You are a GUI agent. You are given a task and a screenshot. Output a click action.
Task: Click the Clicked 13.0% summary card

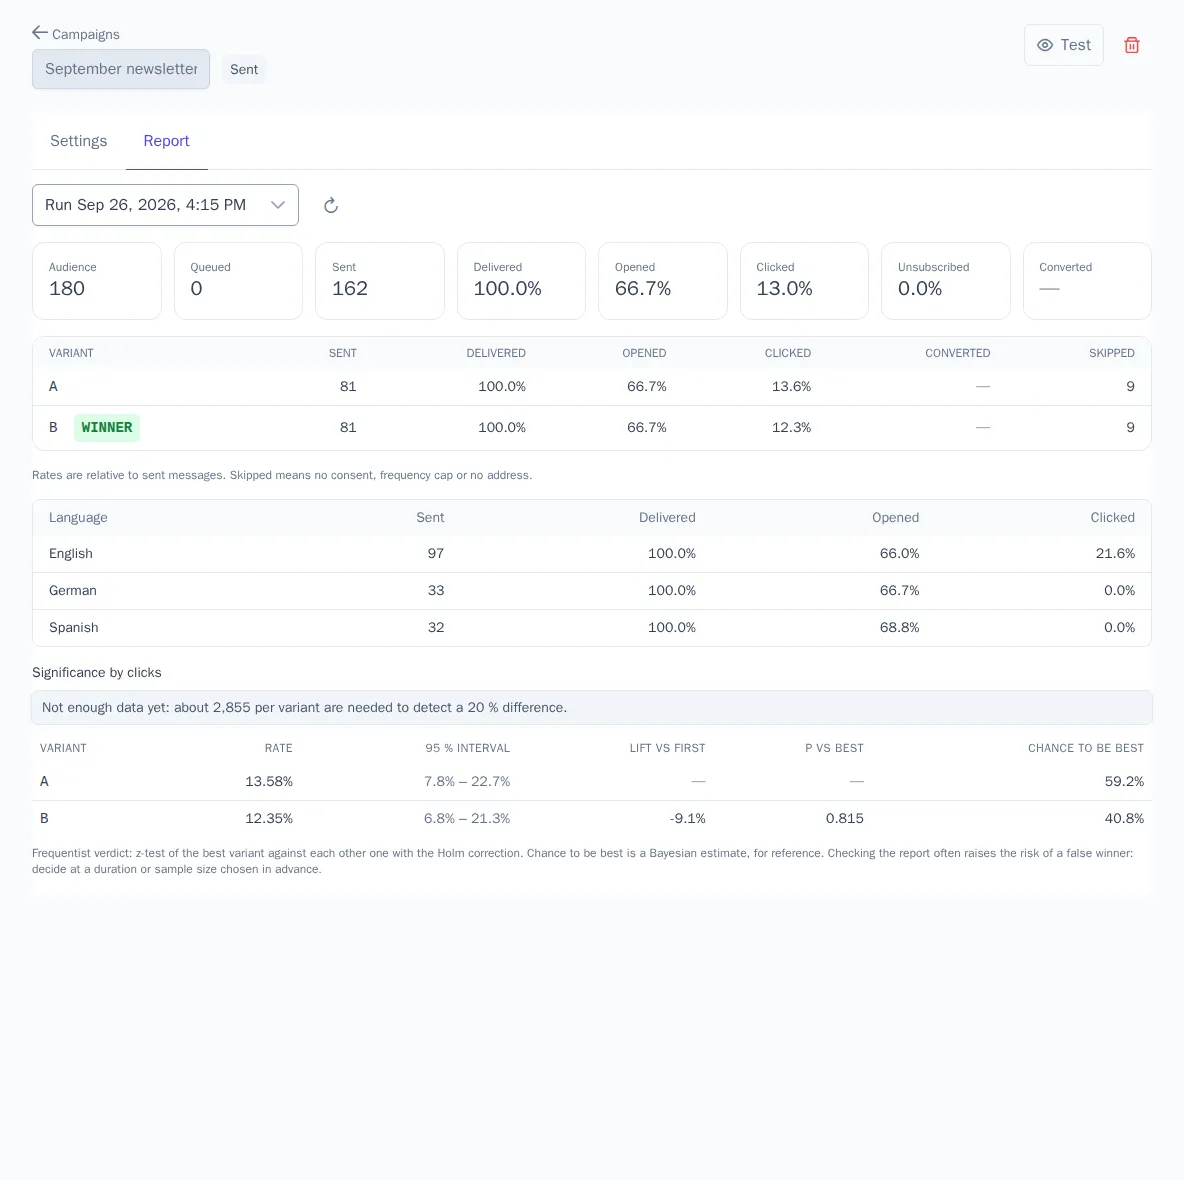click(804, 281)
